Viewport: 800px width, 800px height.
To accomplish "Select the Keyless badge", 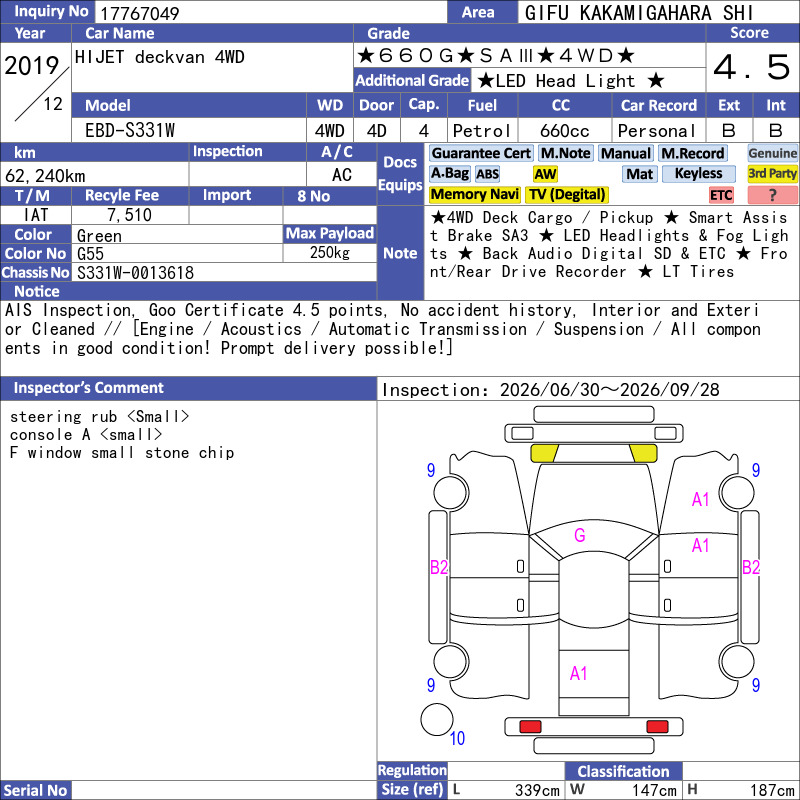I will coord(698,174).
